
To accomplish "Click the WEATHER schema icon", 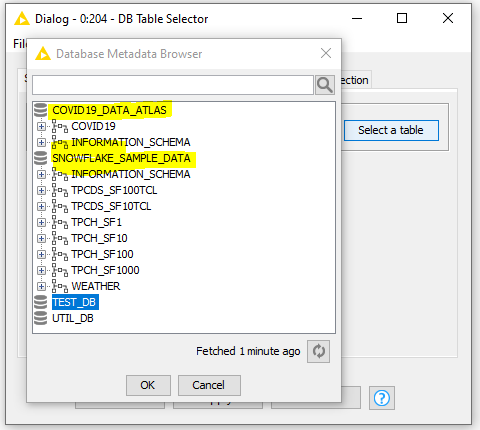I will [x=60, y=286].
